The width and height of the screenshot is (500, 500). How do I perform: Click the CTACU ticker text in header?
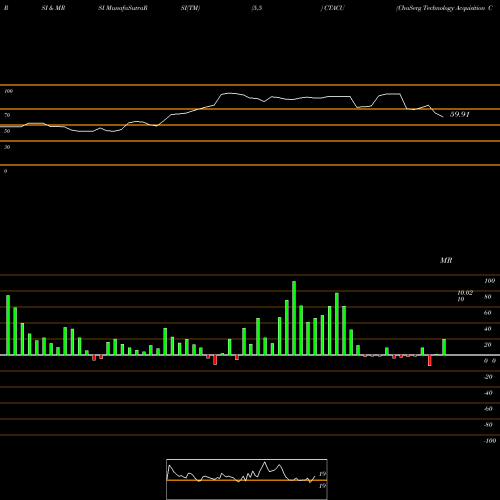point(334,8)
